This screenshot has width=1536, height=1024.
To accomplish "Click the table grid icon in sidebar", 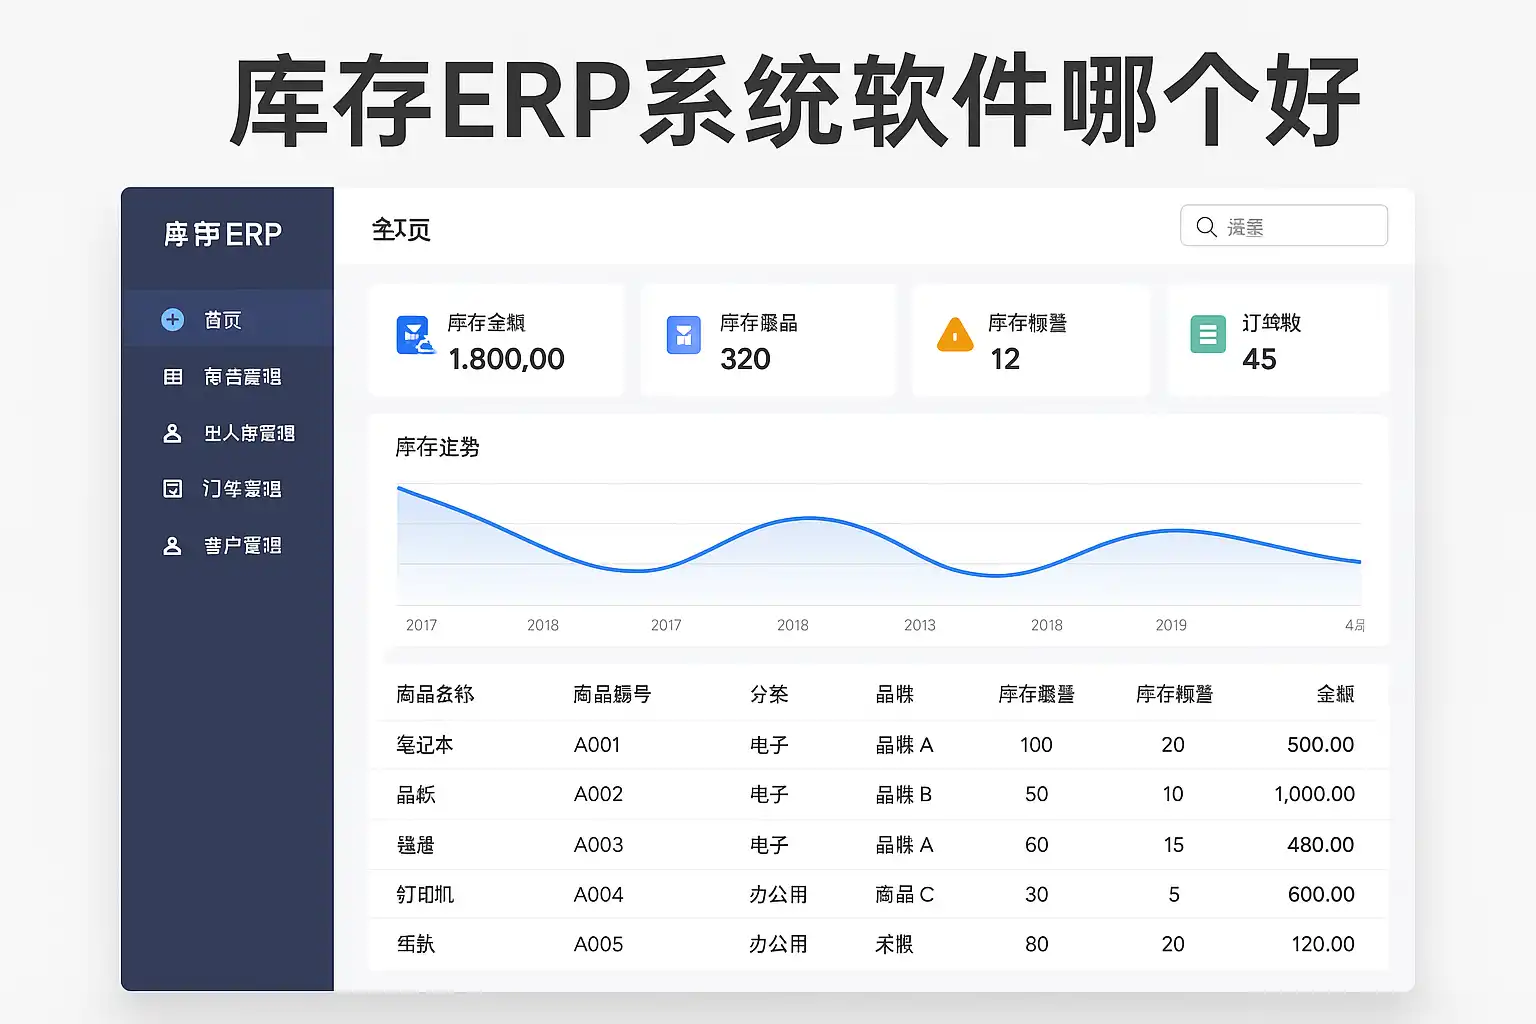I will (173, 377).
